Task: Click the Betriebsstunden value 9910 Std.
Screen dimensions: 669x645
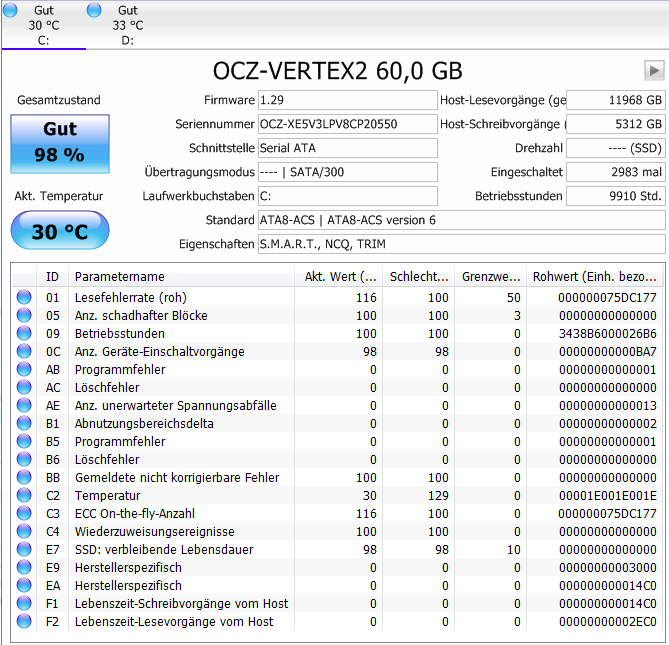Action: [616, 196]
